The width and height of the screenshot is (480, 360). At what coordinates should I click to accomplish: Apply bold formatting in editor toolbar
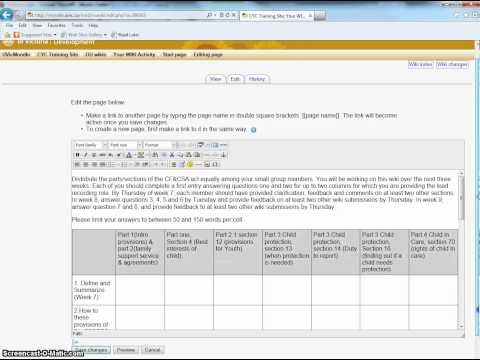[77, 155]
